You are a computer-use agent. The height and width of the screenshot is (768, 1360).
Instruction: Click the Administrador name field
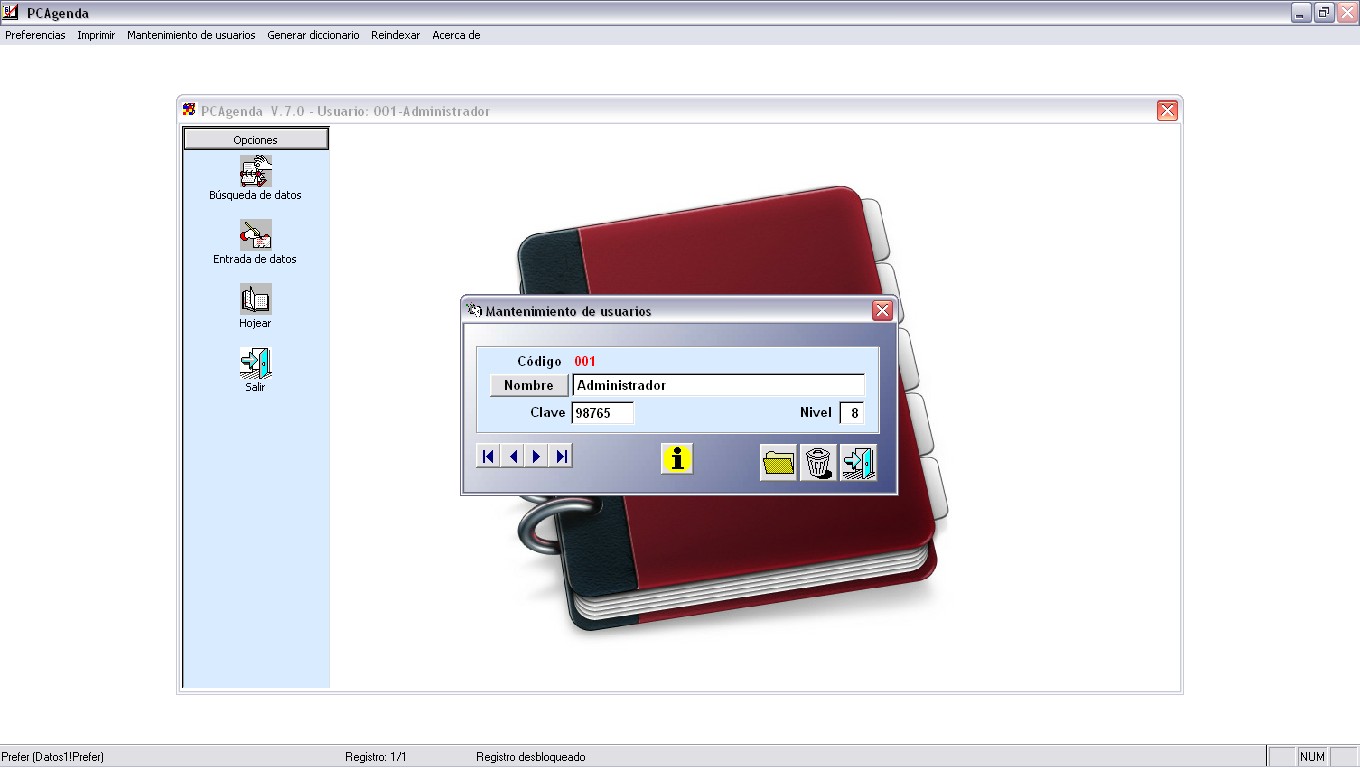click(x=718, y=385)
